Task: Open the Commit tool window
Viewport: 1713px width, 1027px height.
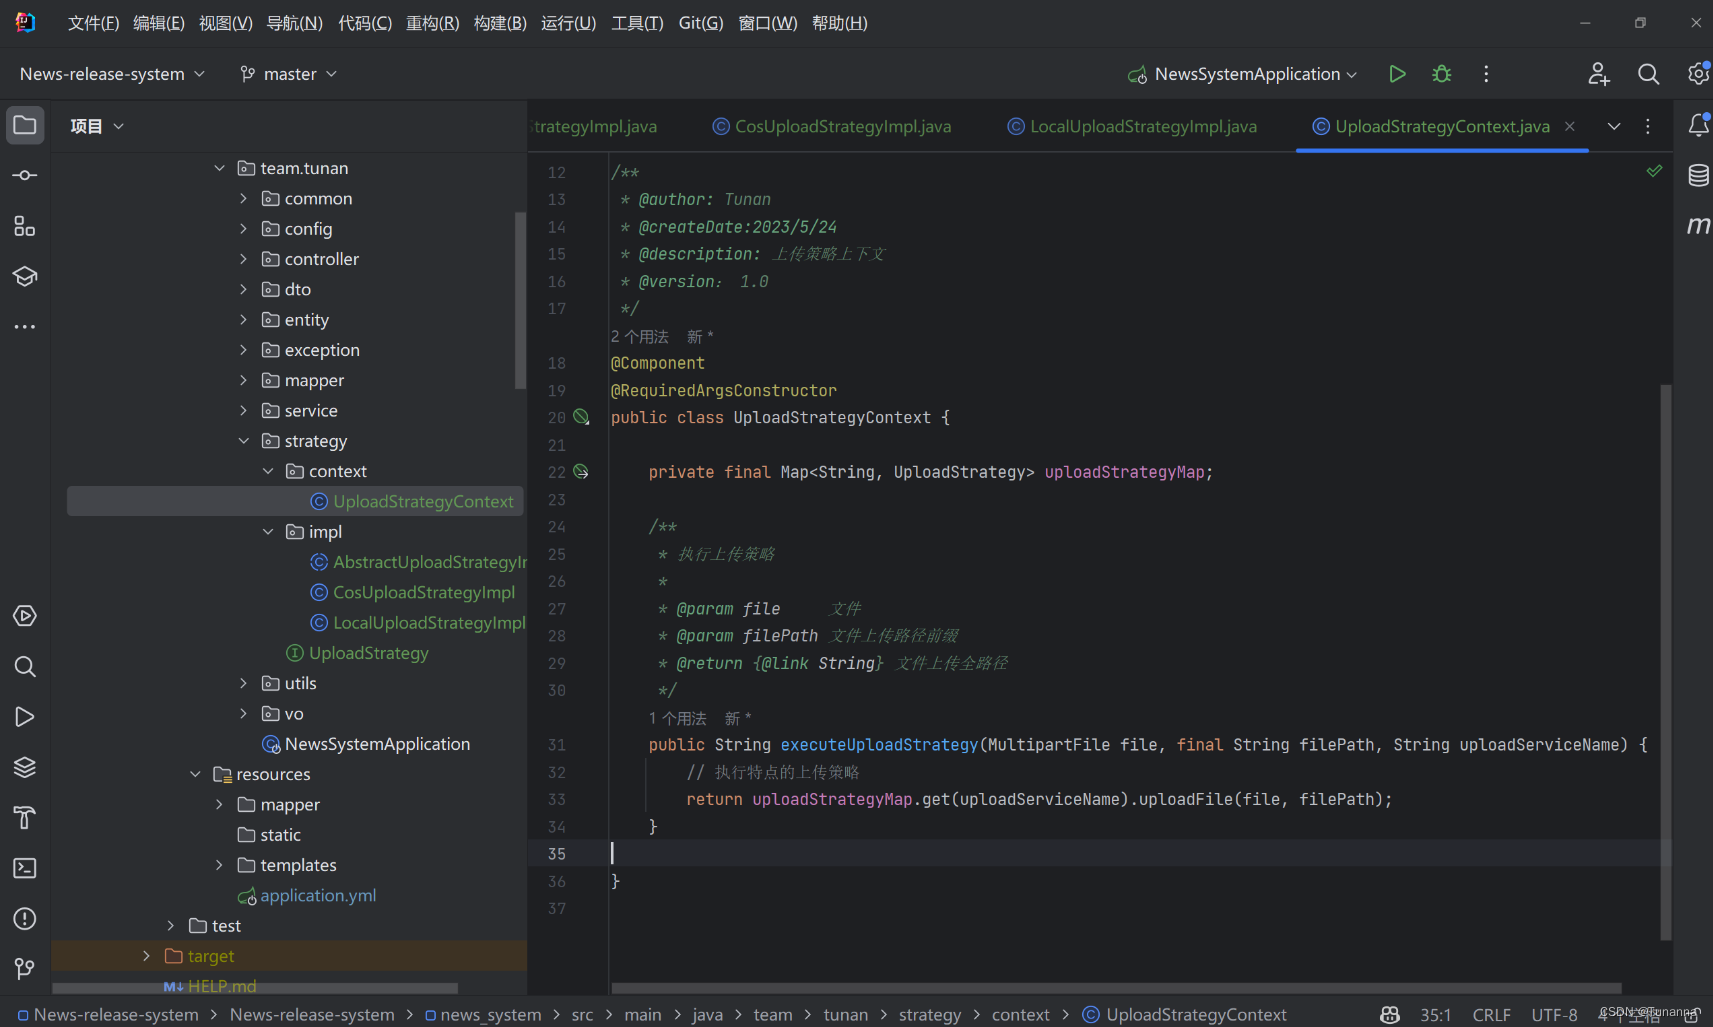Action: [24, 175]
